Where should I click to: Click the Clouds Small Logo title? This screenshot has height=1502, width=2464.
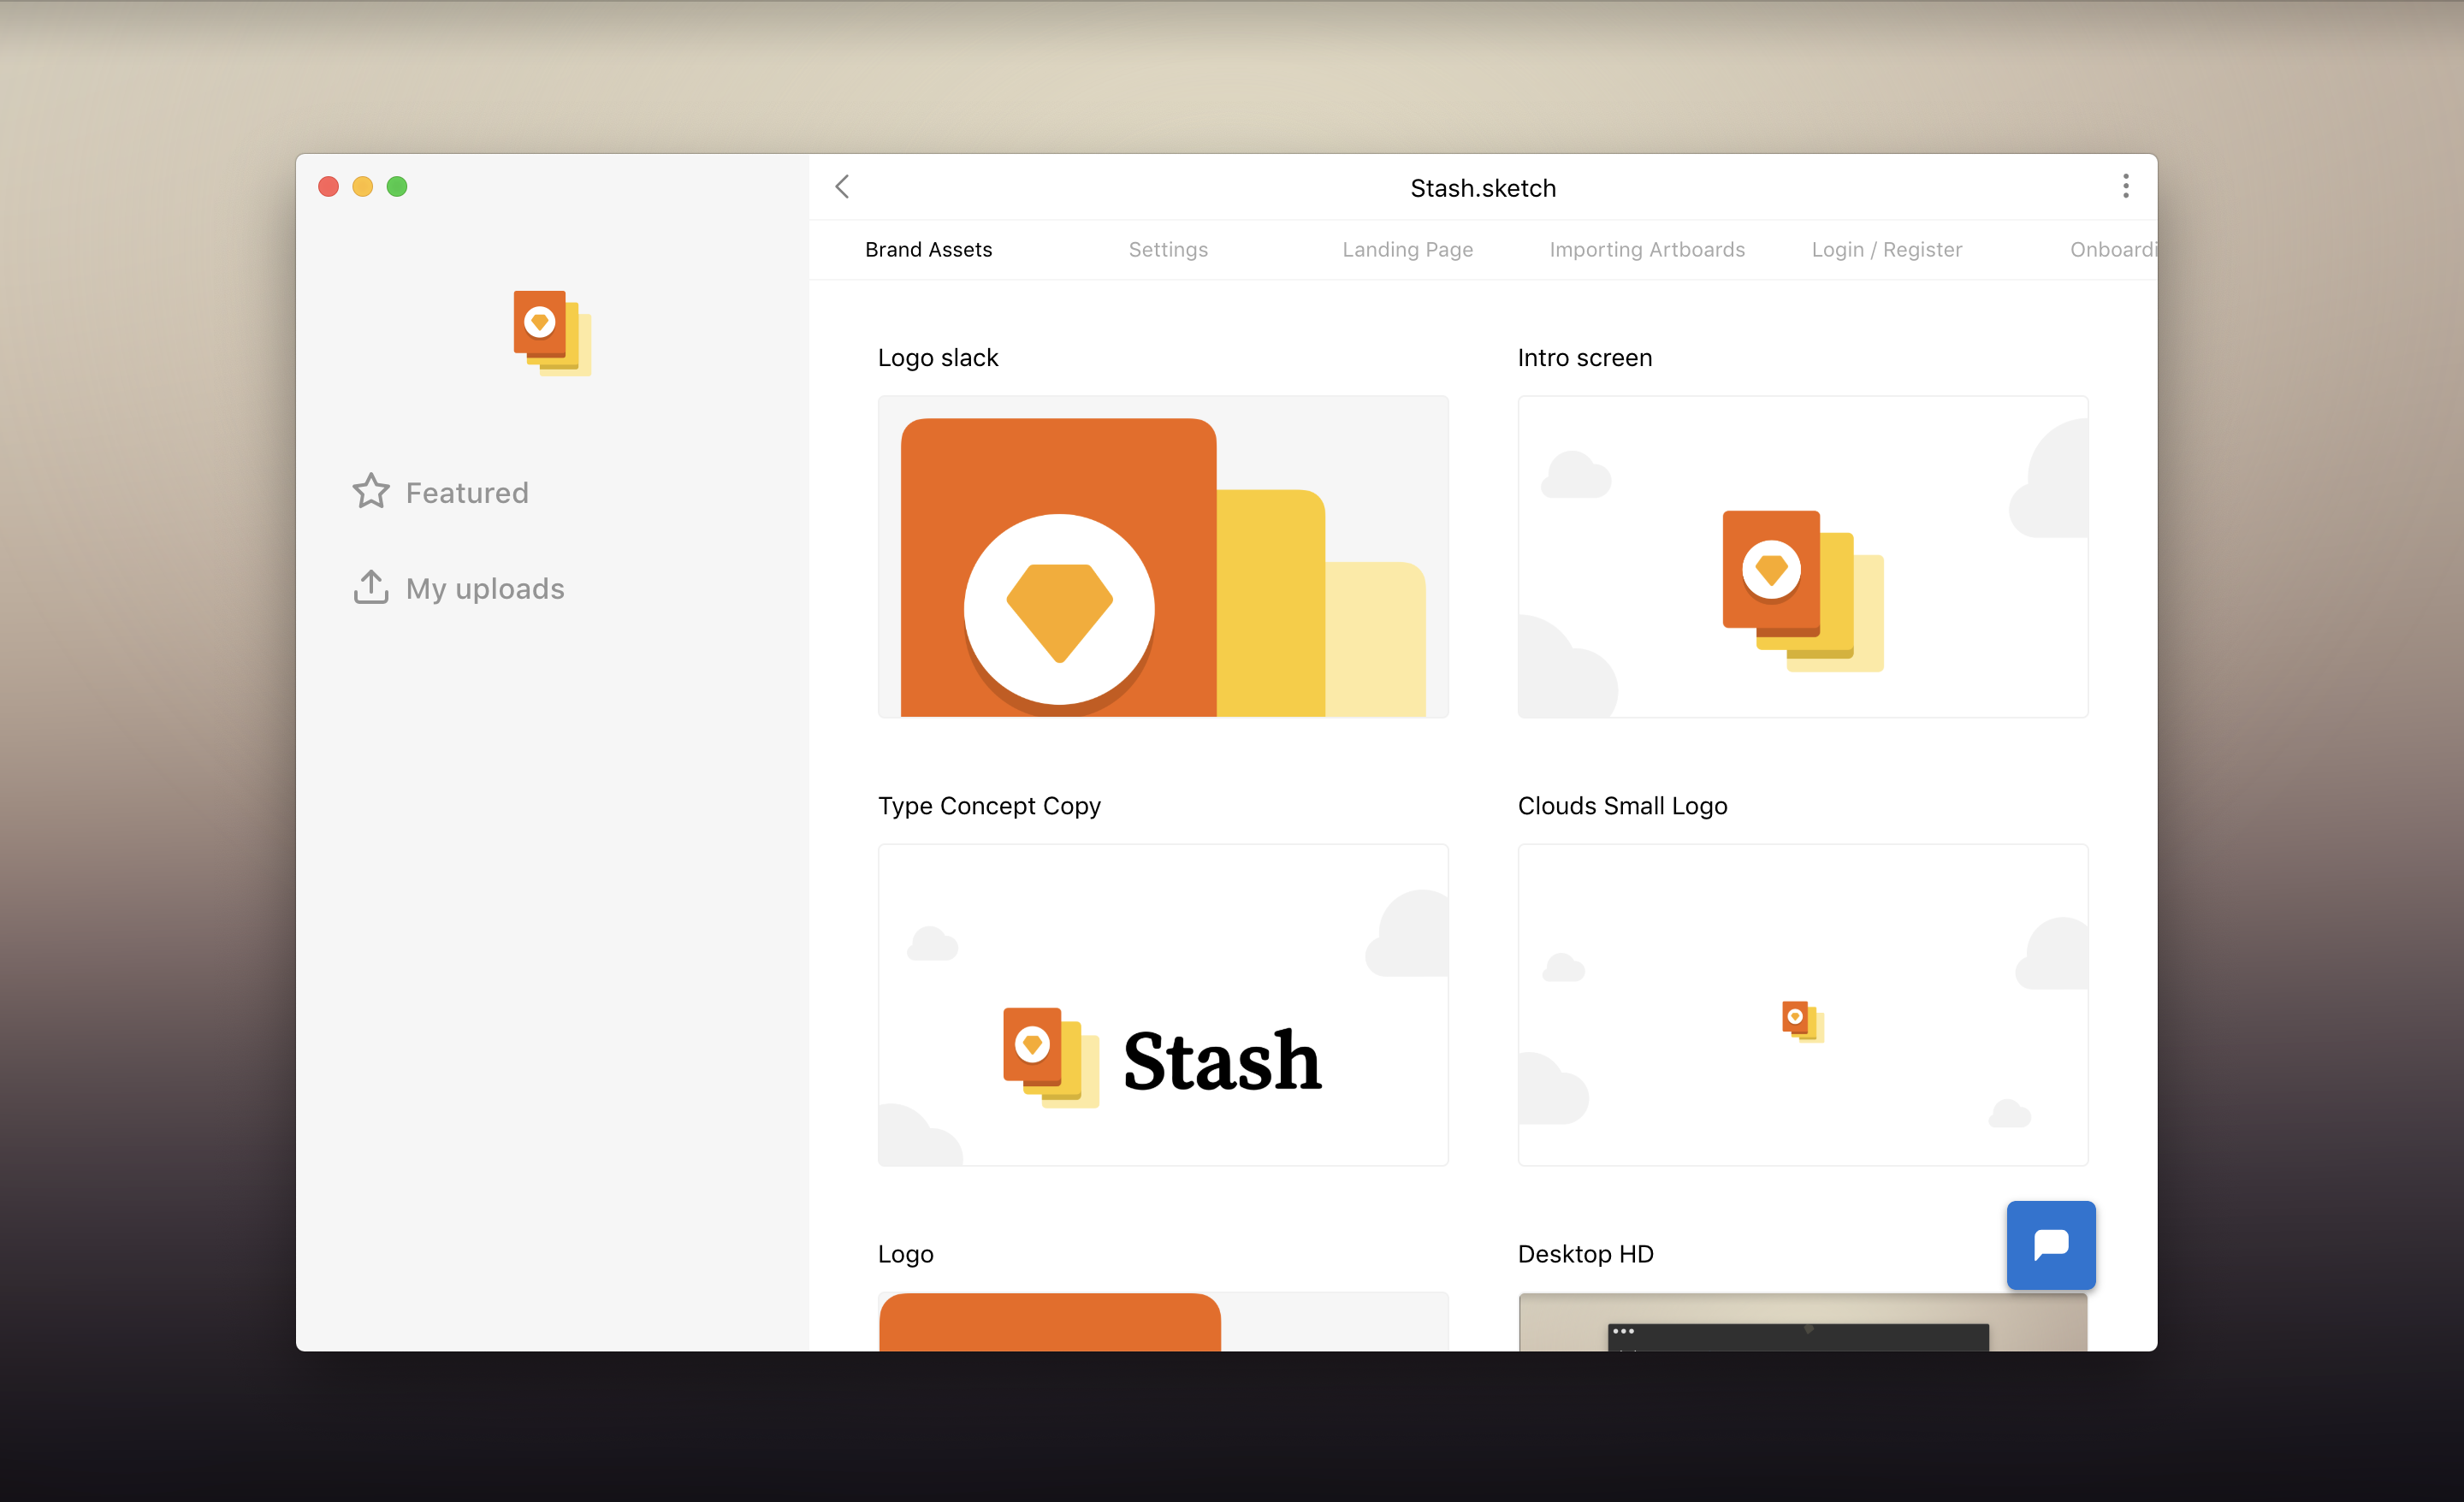1622,806
